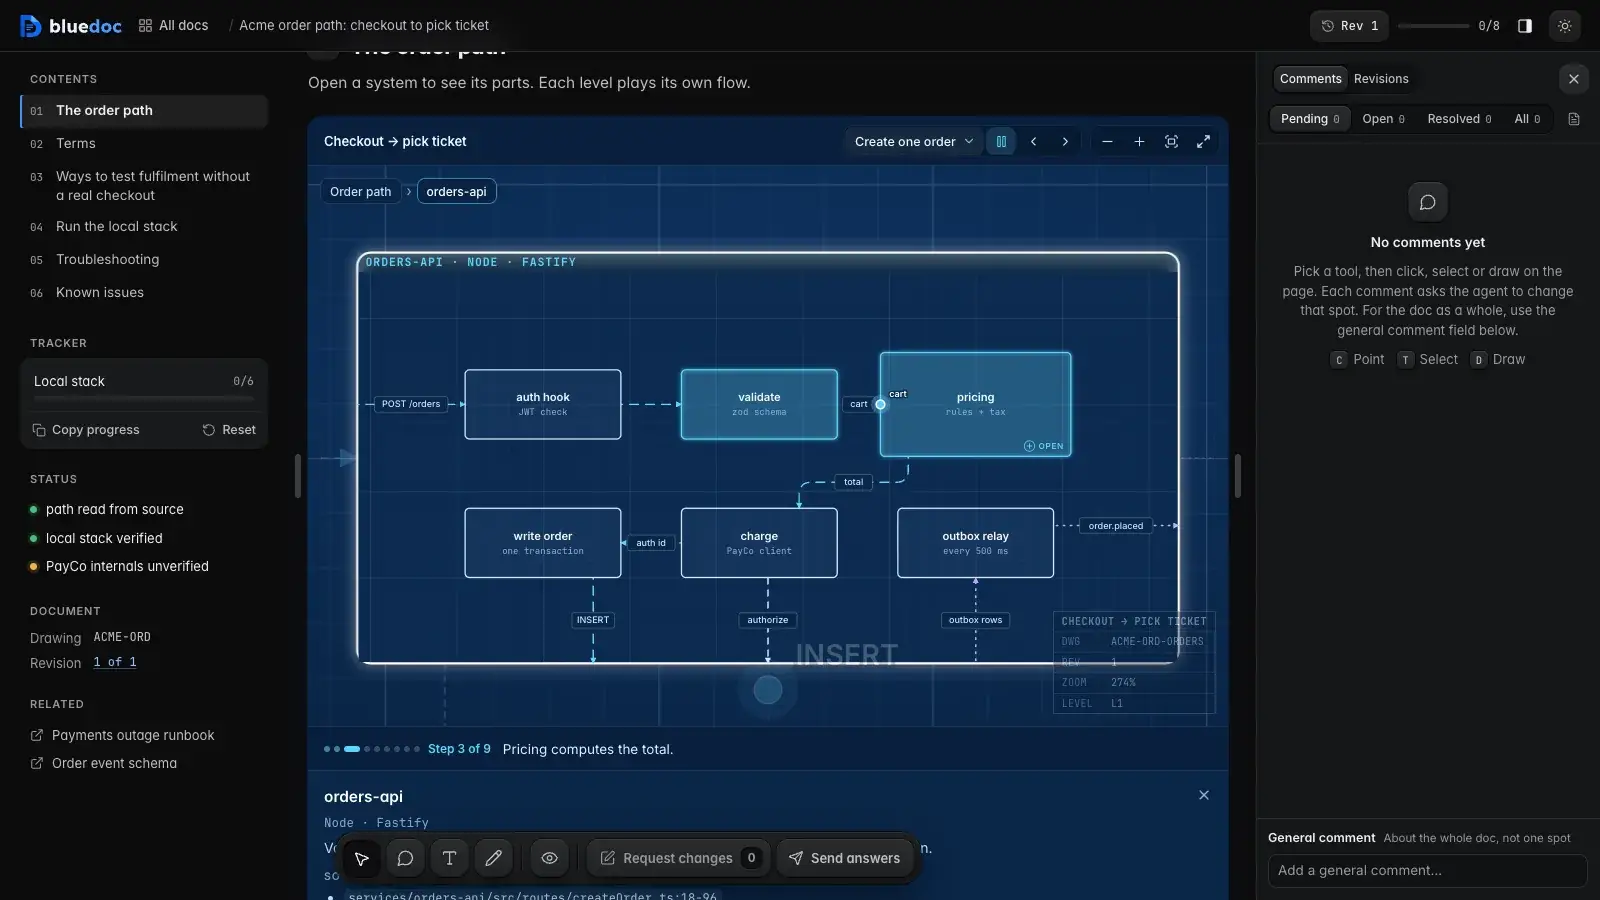
Task: Select the comment bubble tool
Action: (405, 858)
